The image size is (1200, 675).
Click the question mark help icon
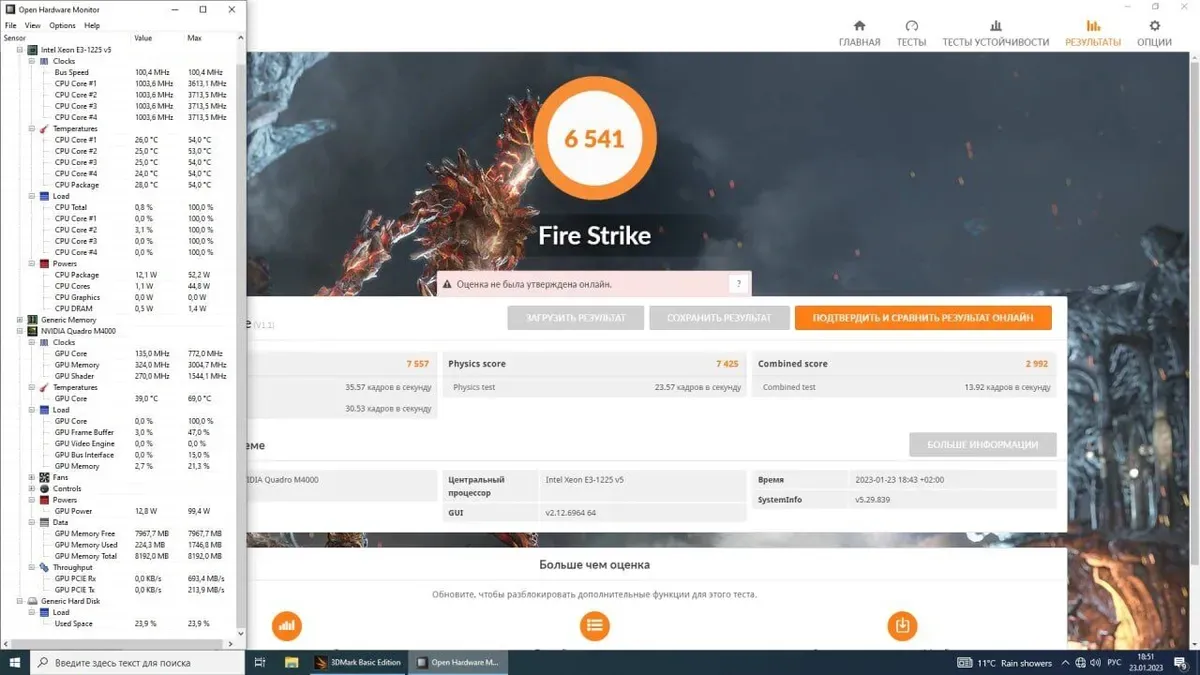tap(738, 284)
